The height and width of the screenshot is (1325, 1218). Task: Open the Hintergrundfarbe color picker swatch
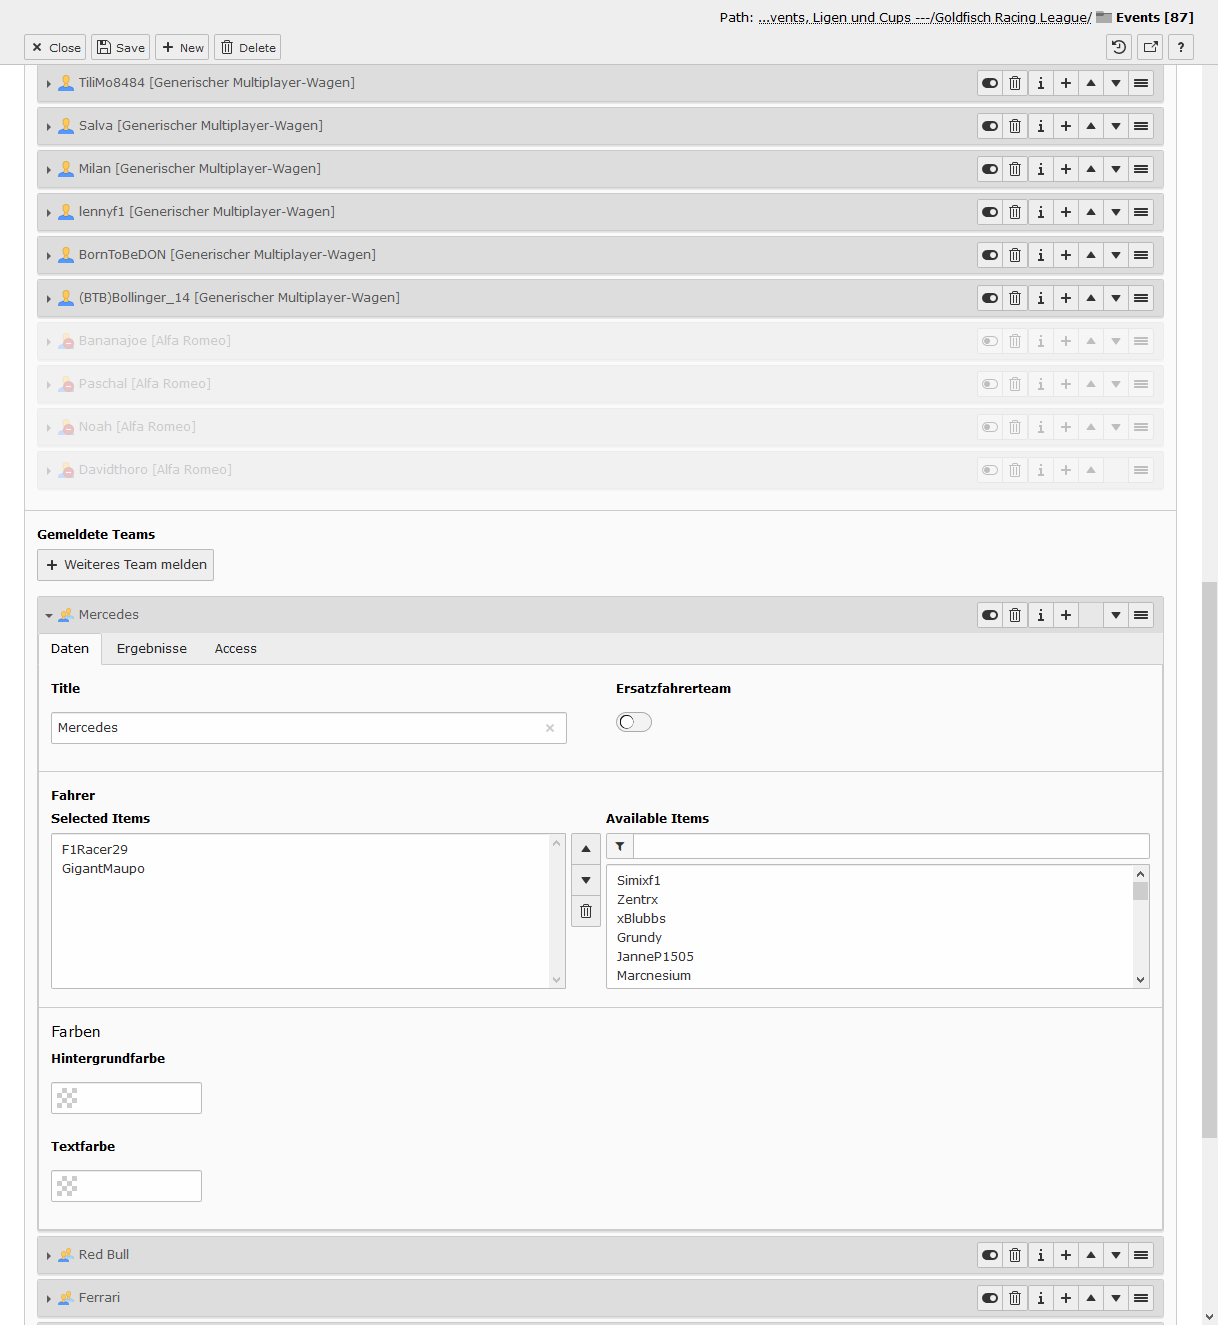tap(67, 1098)
